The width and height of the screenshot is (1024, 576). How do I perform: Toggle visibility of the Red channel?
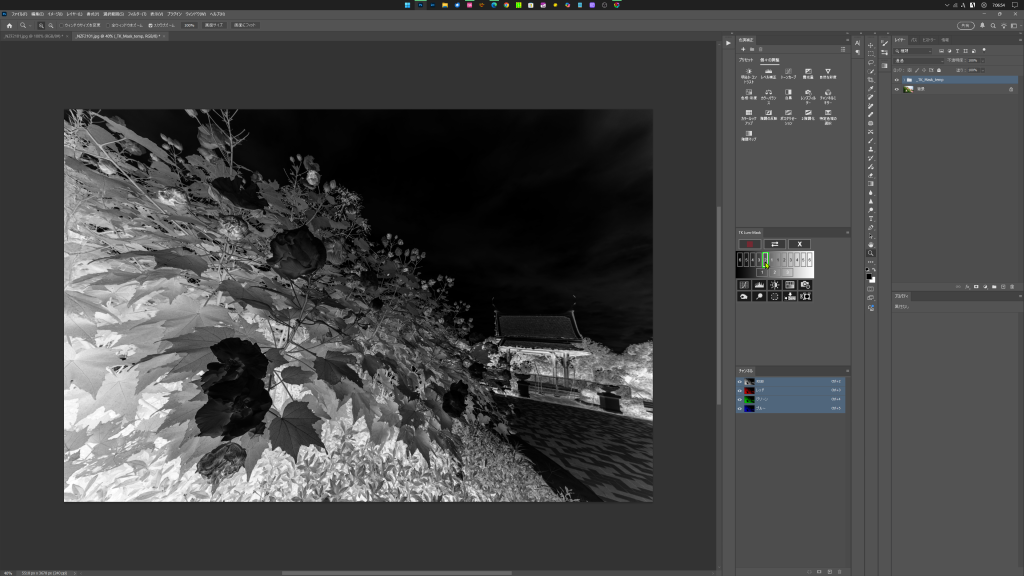click(x=741, y=390)
